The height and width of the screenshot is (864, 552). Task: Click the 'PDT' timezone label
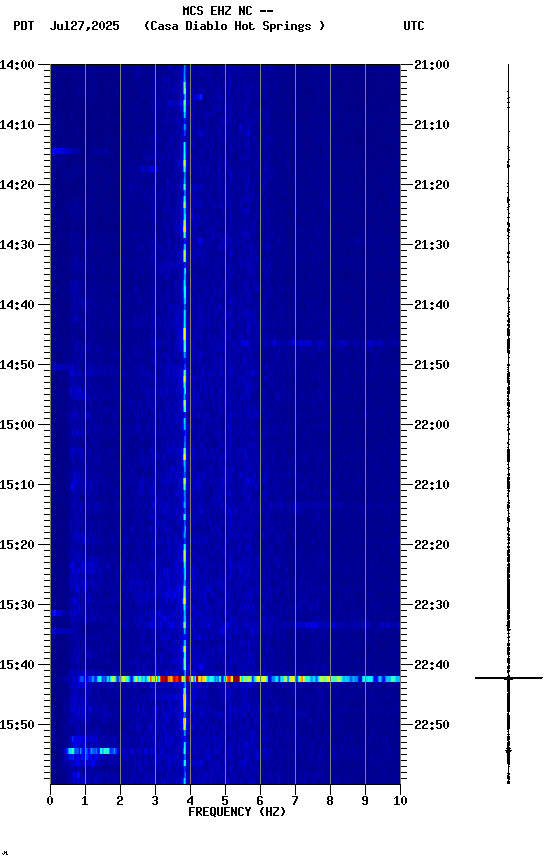24,26
